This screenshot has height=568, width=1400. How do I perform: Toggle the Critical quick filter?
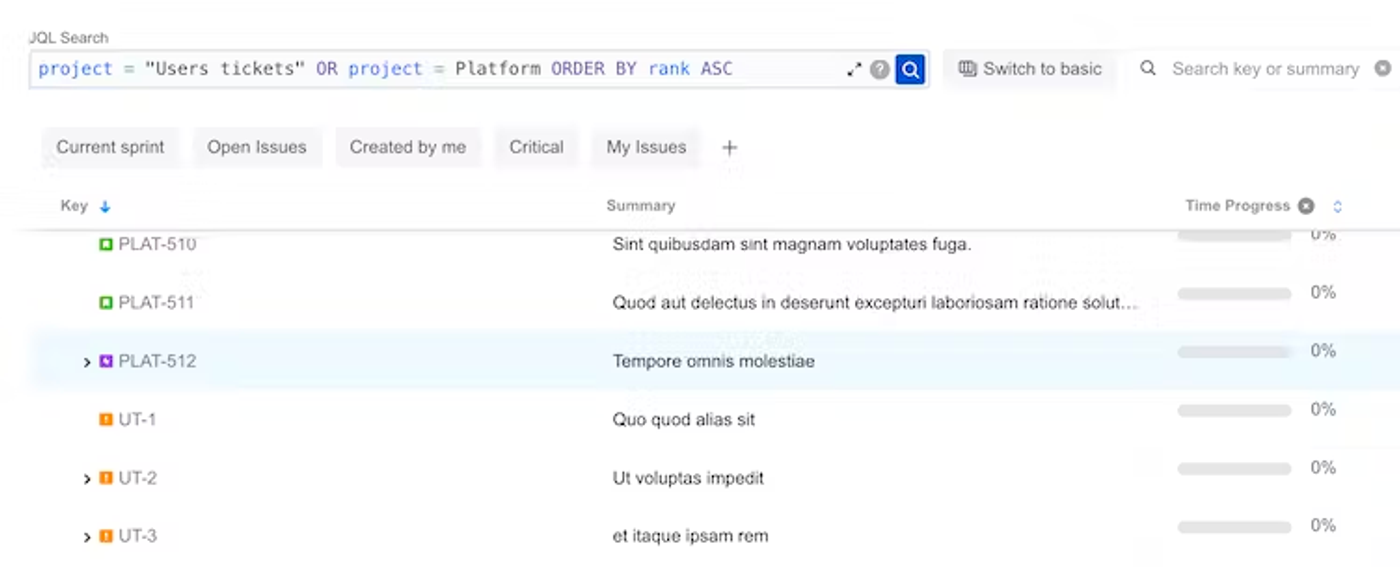click(536, 147)
